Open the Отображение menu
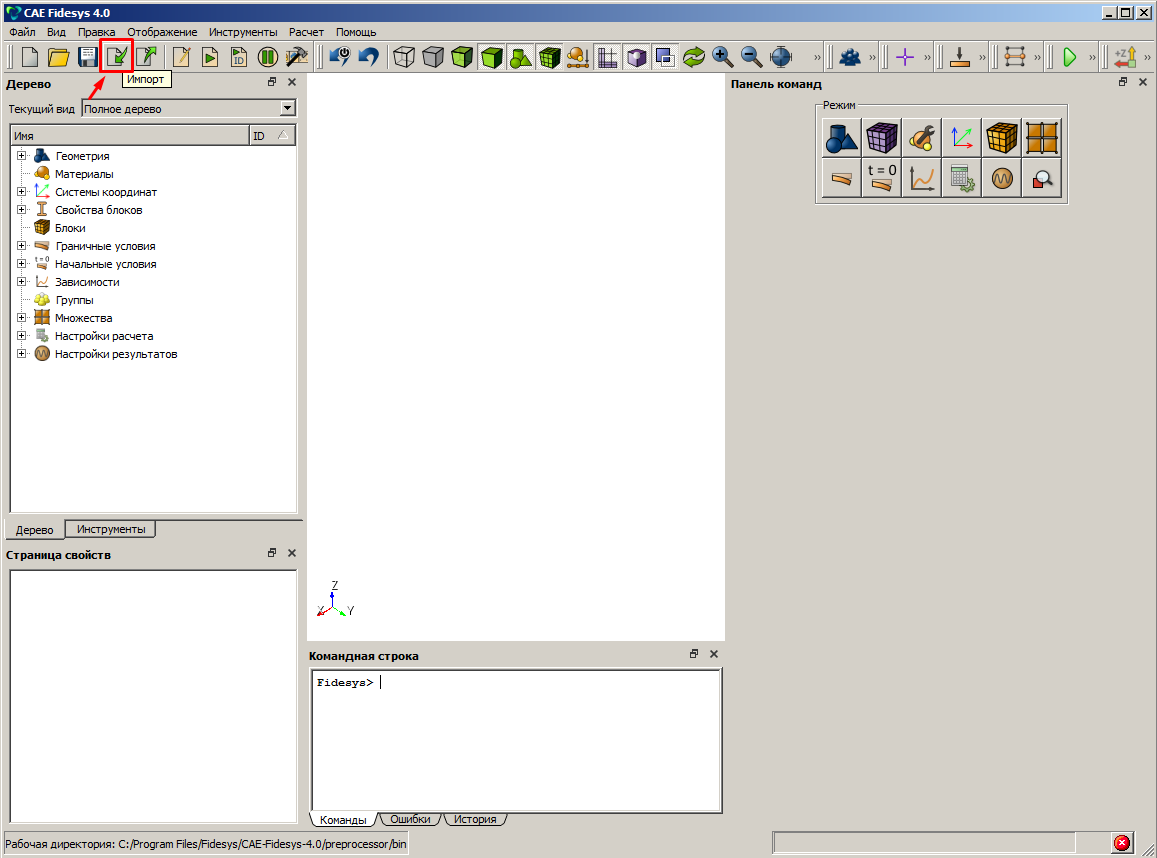The height and width of the screenshot is (858, 1157). point(162,32)
